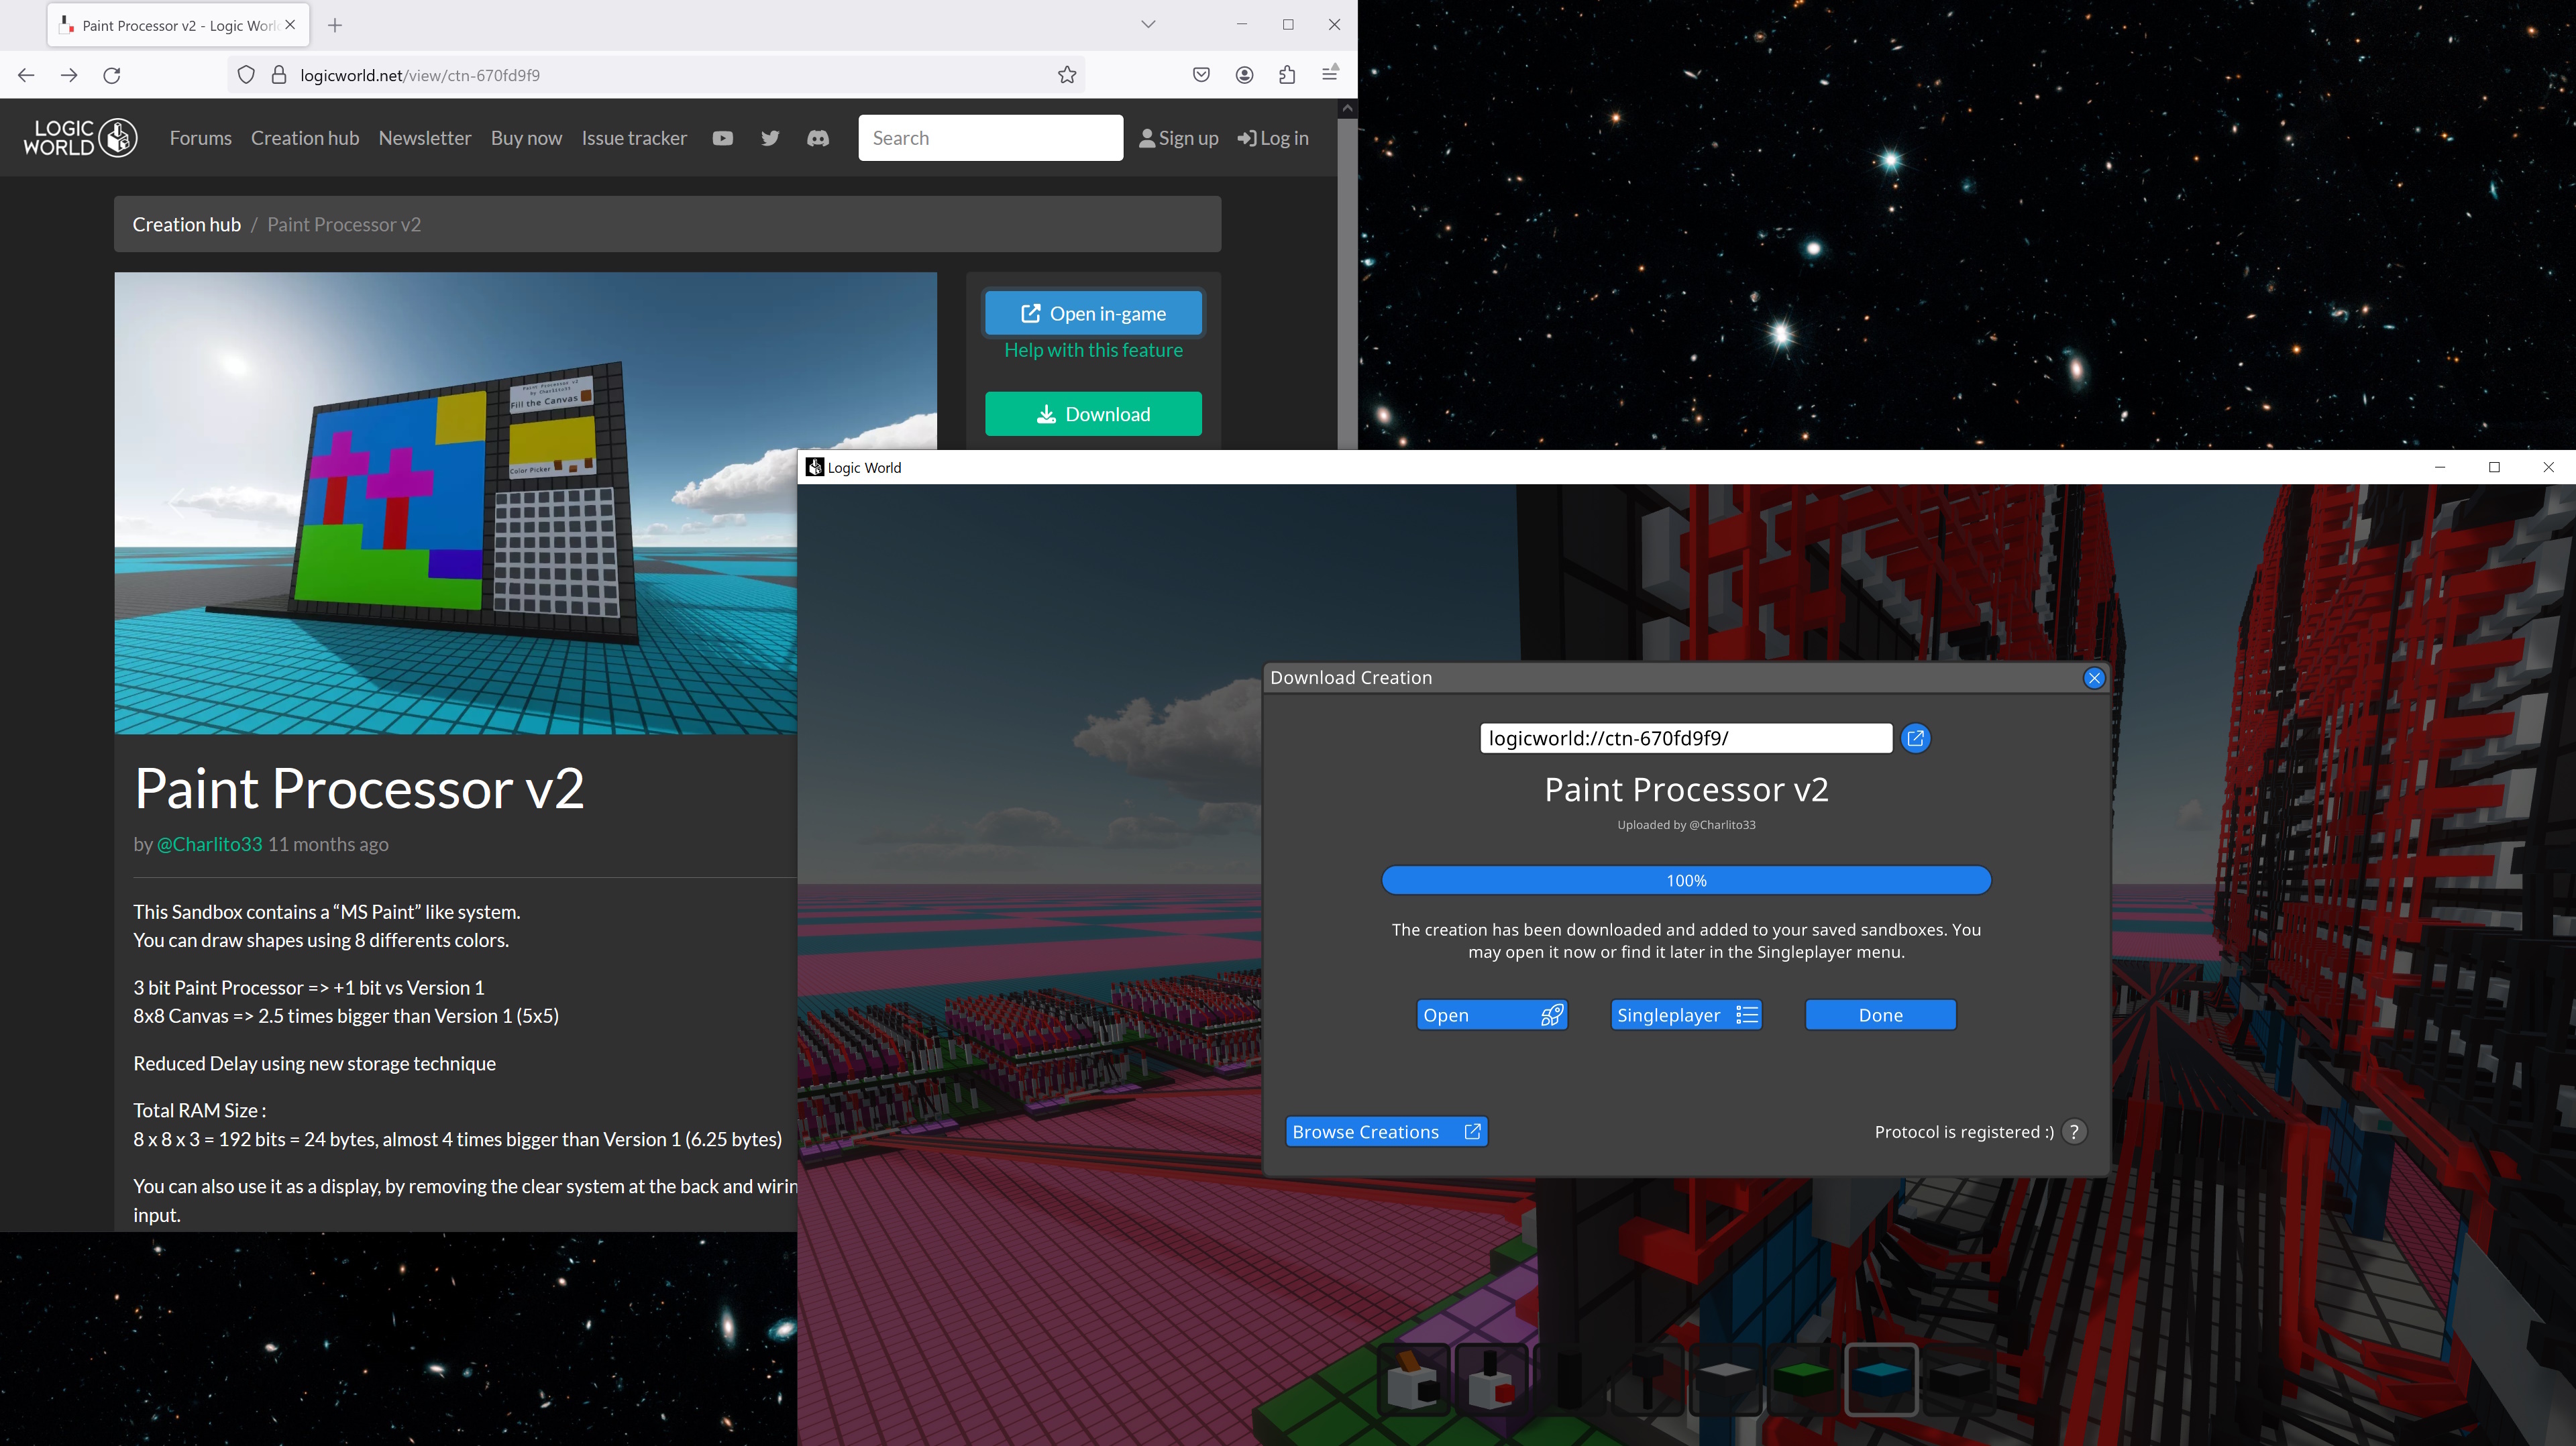Click the question mark beside 'Protocol is registered'
The image size is (2576, 1446).
pyautogui.click(x=2074, y=1131)
